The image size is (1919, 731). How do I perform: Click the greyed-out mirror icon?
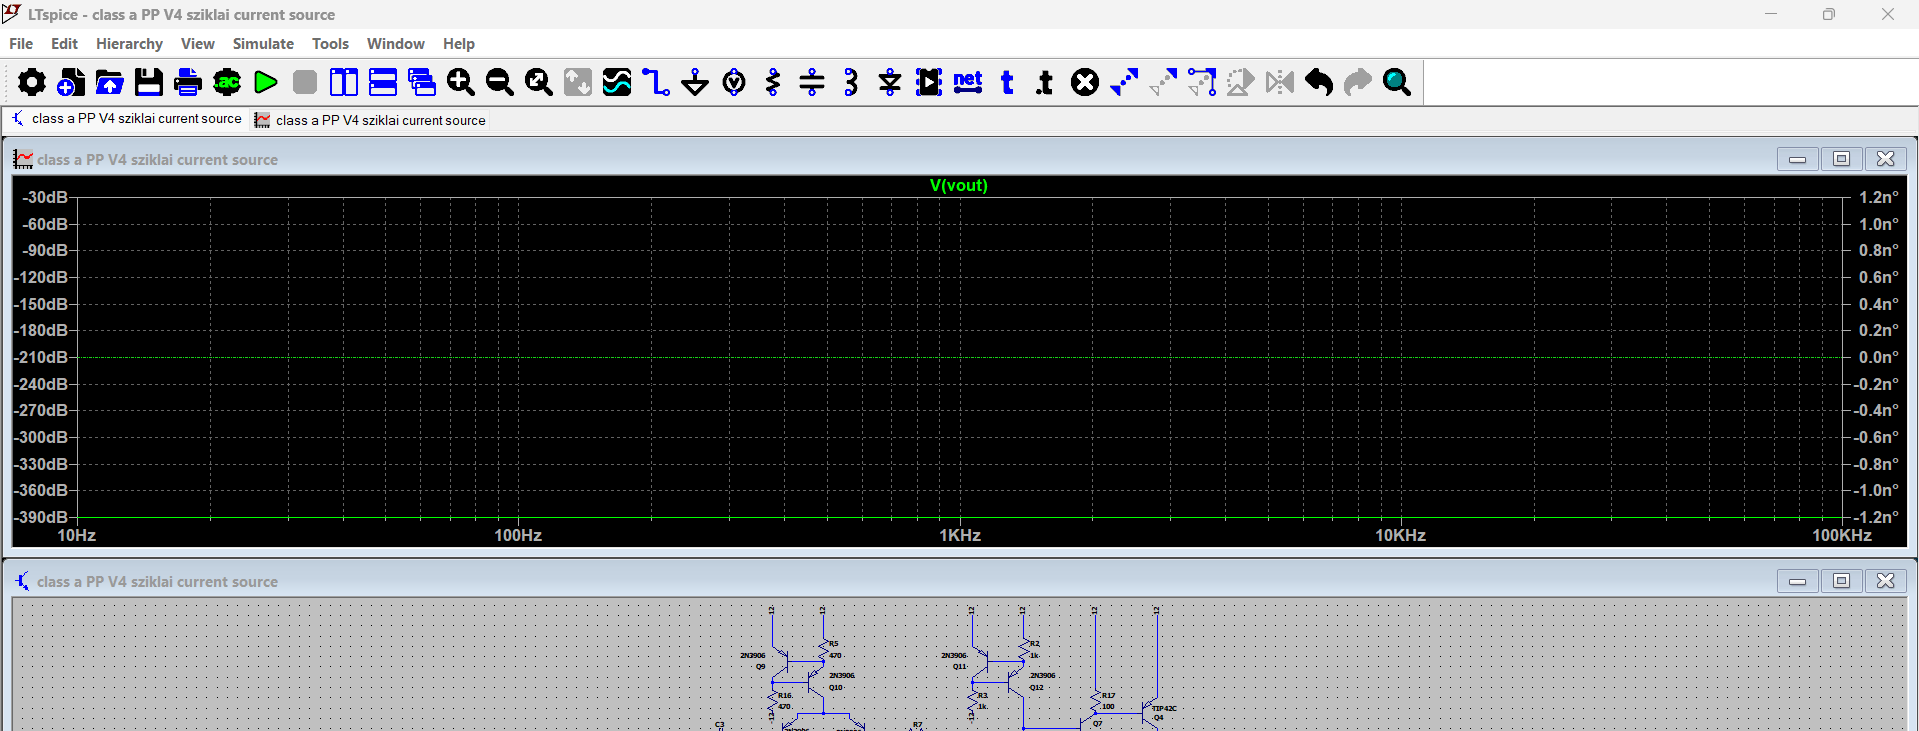click(1280, 82)
